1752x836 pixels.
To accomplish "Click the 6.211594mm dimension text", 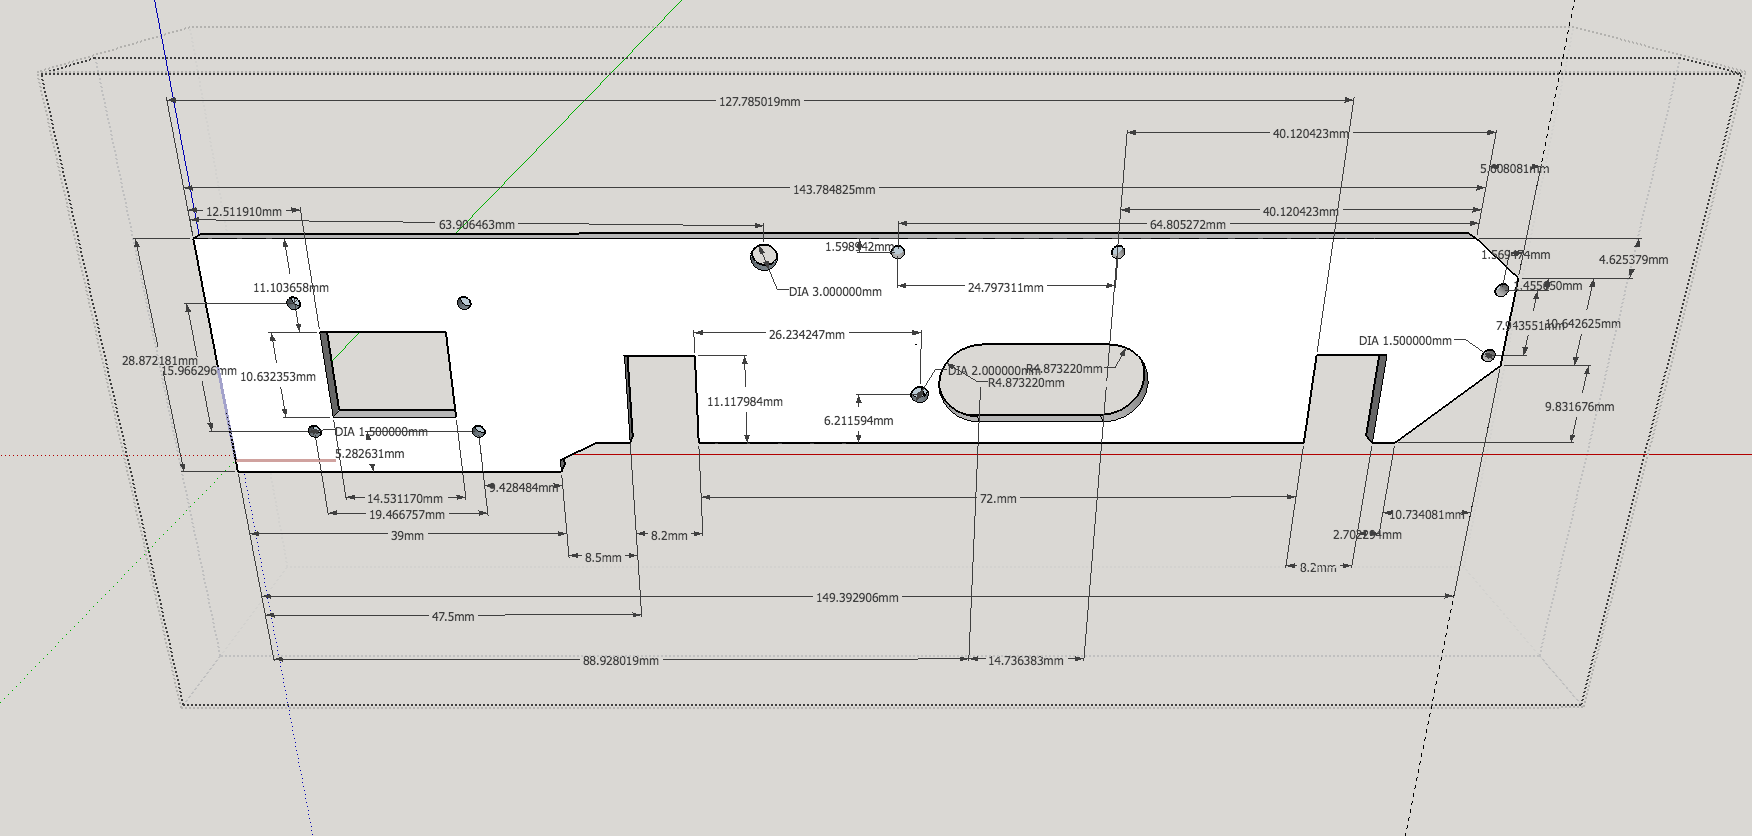I will 858,421.
